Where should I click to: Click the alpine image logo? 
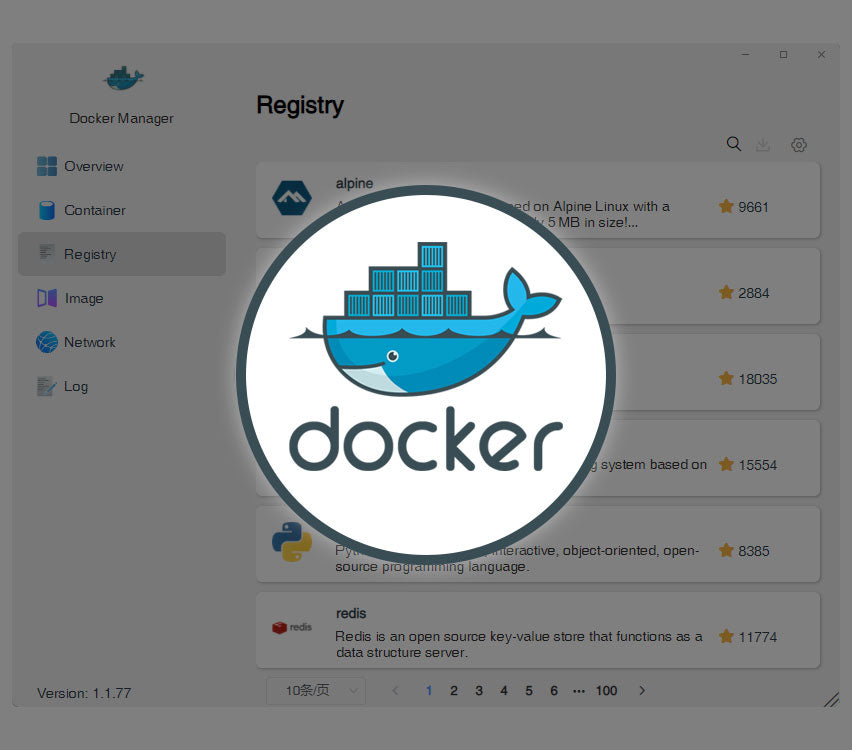coord(292,198)
